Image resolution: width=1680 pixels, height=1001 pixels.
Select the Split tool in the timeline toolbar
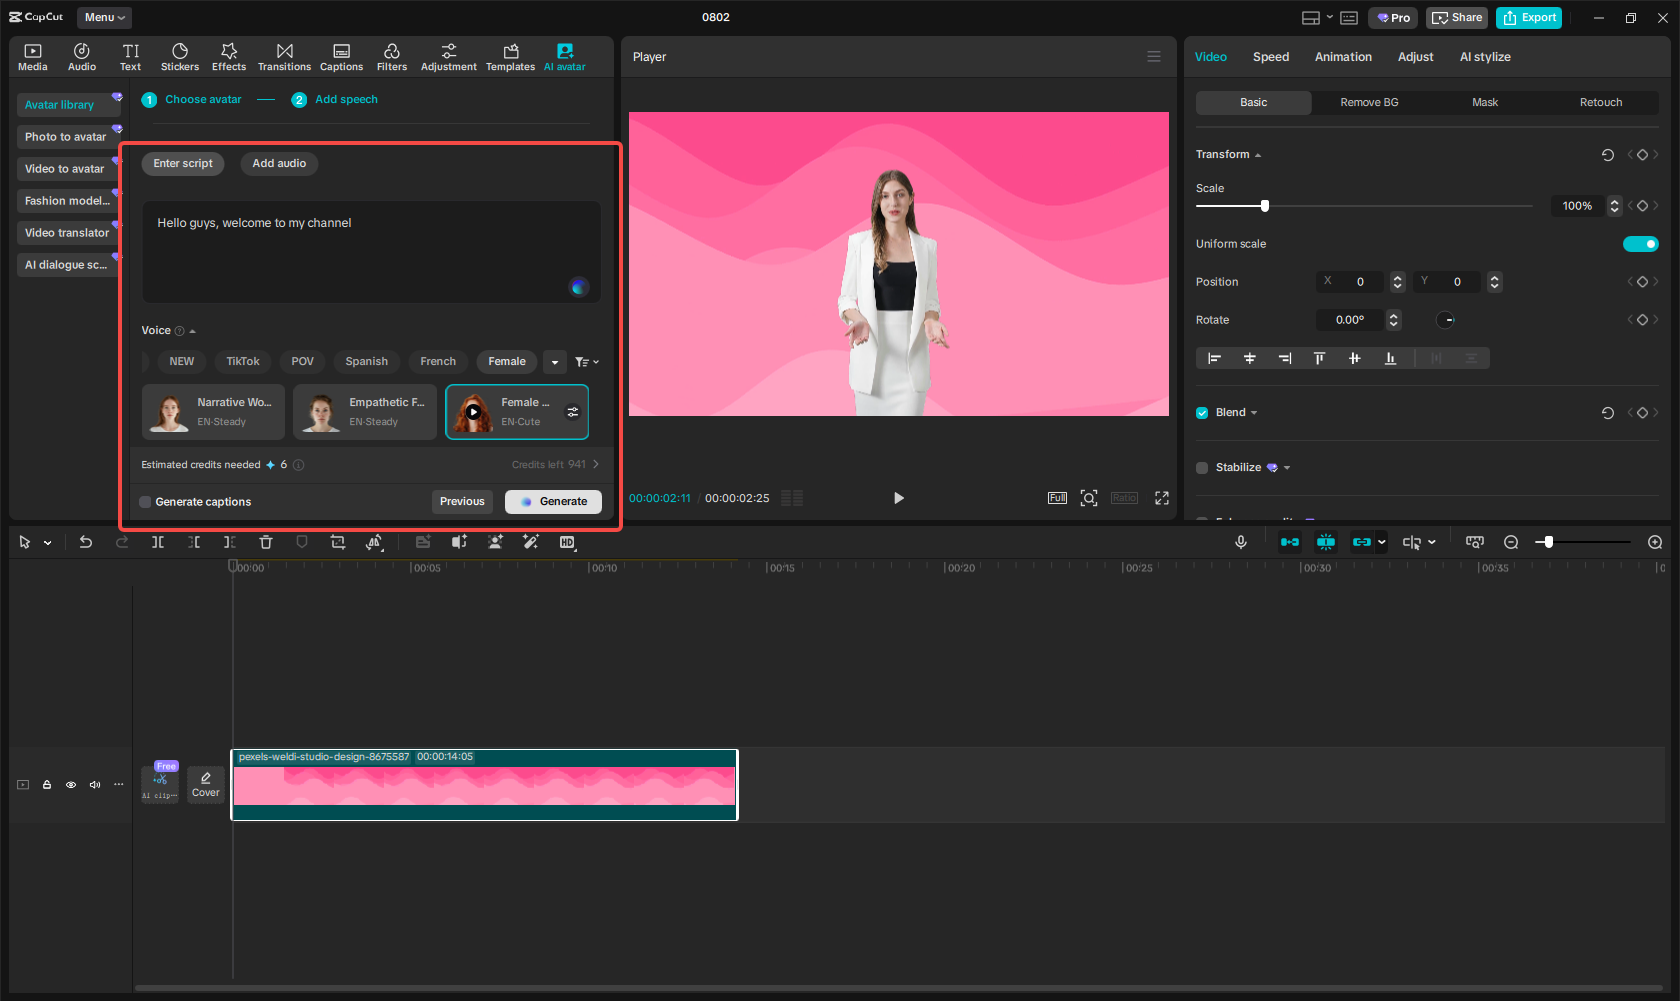tap(157, 541)
